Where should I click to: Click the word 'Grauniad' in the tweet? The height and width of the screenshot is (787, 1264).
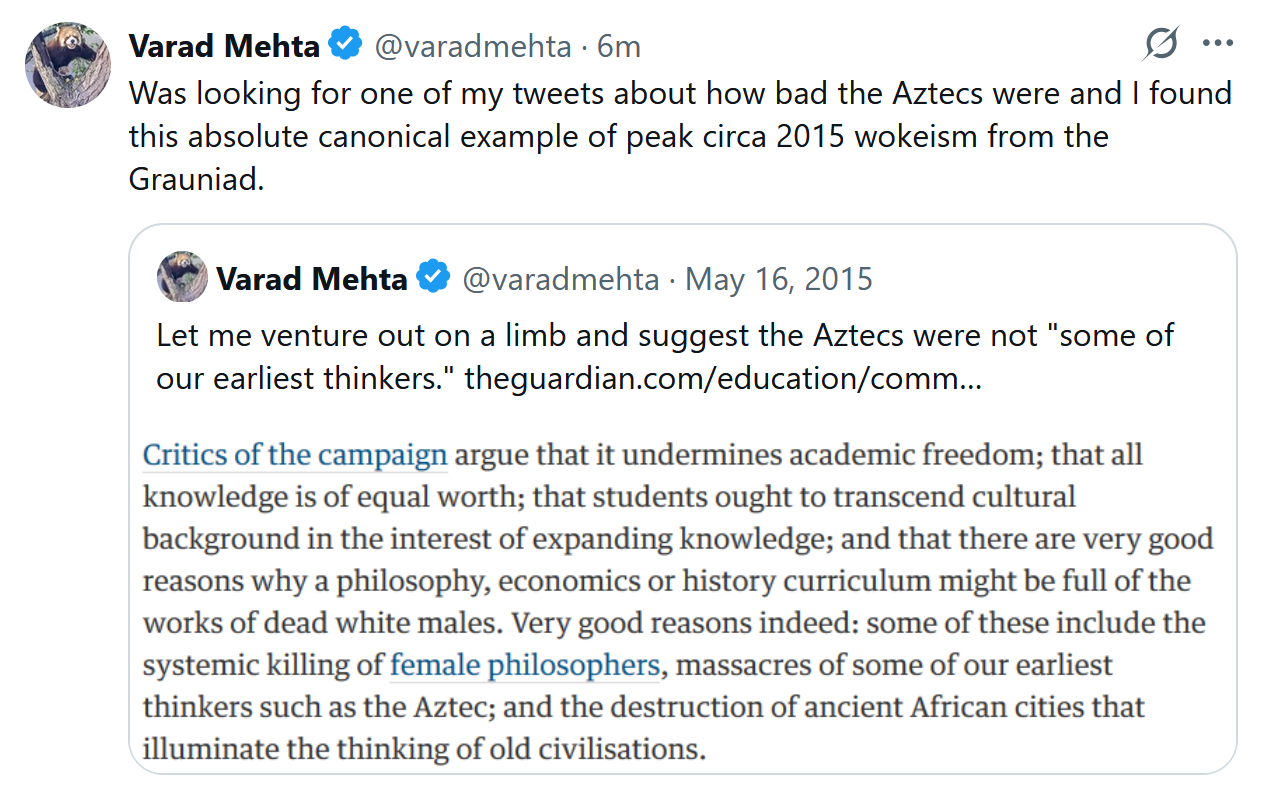click(x=194, y=178)
